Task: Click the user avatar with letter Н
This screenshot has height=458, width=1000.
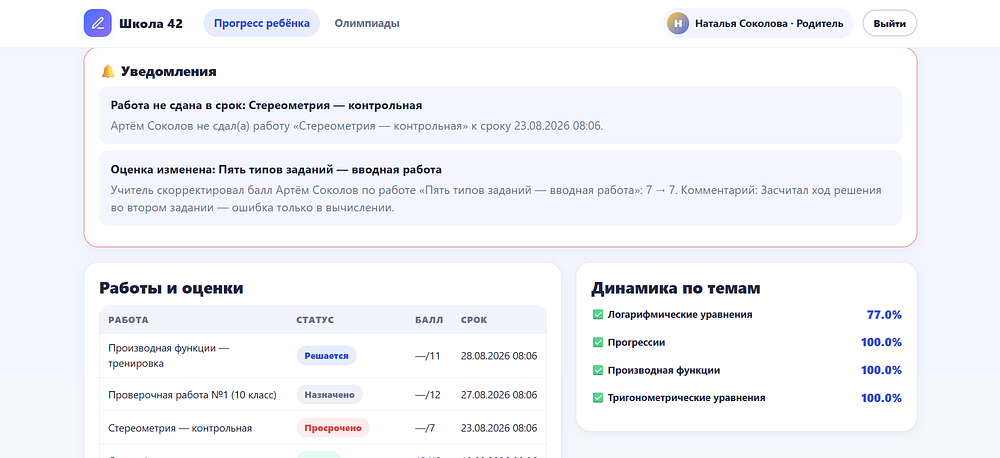Action: pyautogui.click(x=678, y=24)
